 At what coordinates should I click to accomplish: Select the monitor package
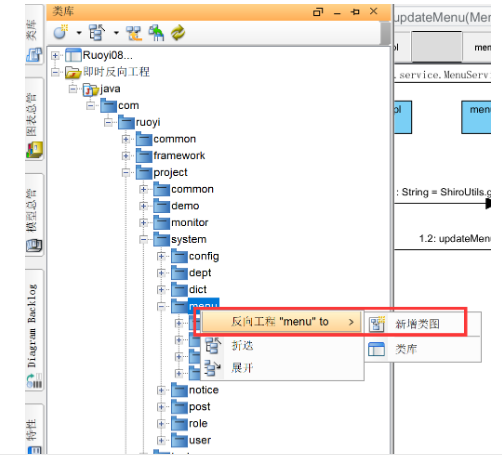coord(181,223)
